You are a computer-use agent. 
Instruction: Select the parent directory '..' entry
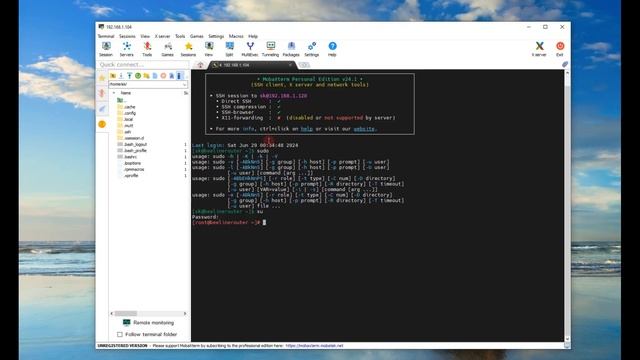point(122,100)
